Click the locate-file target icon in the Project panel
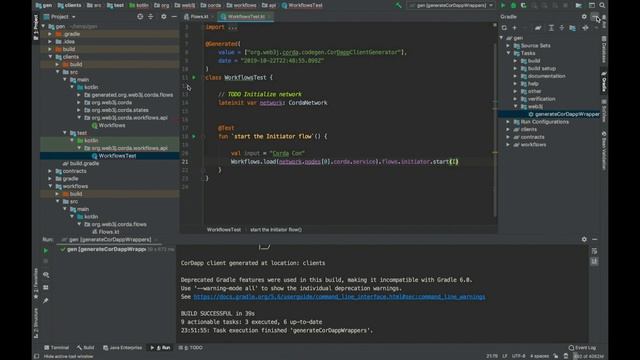 click(140, 17)
